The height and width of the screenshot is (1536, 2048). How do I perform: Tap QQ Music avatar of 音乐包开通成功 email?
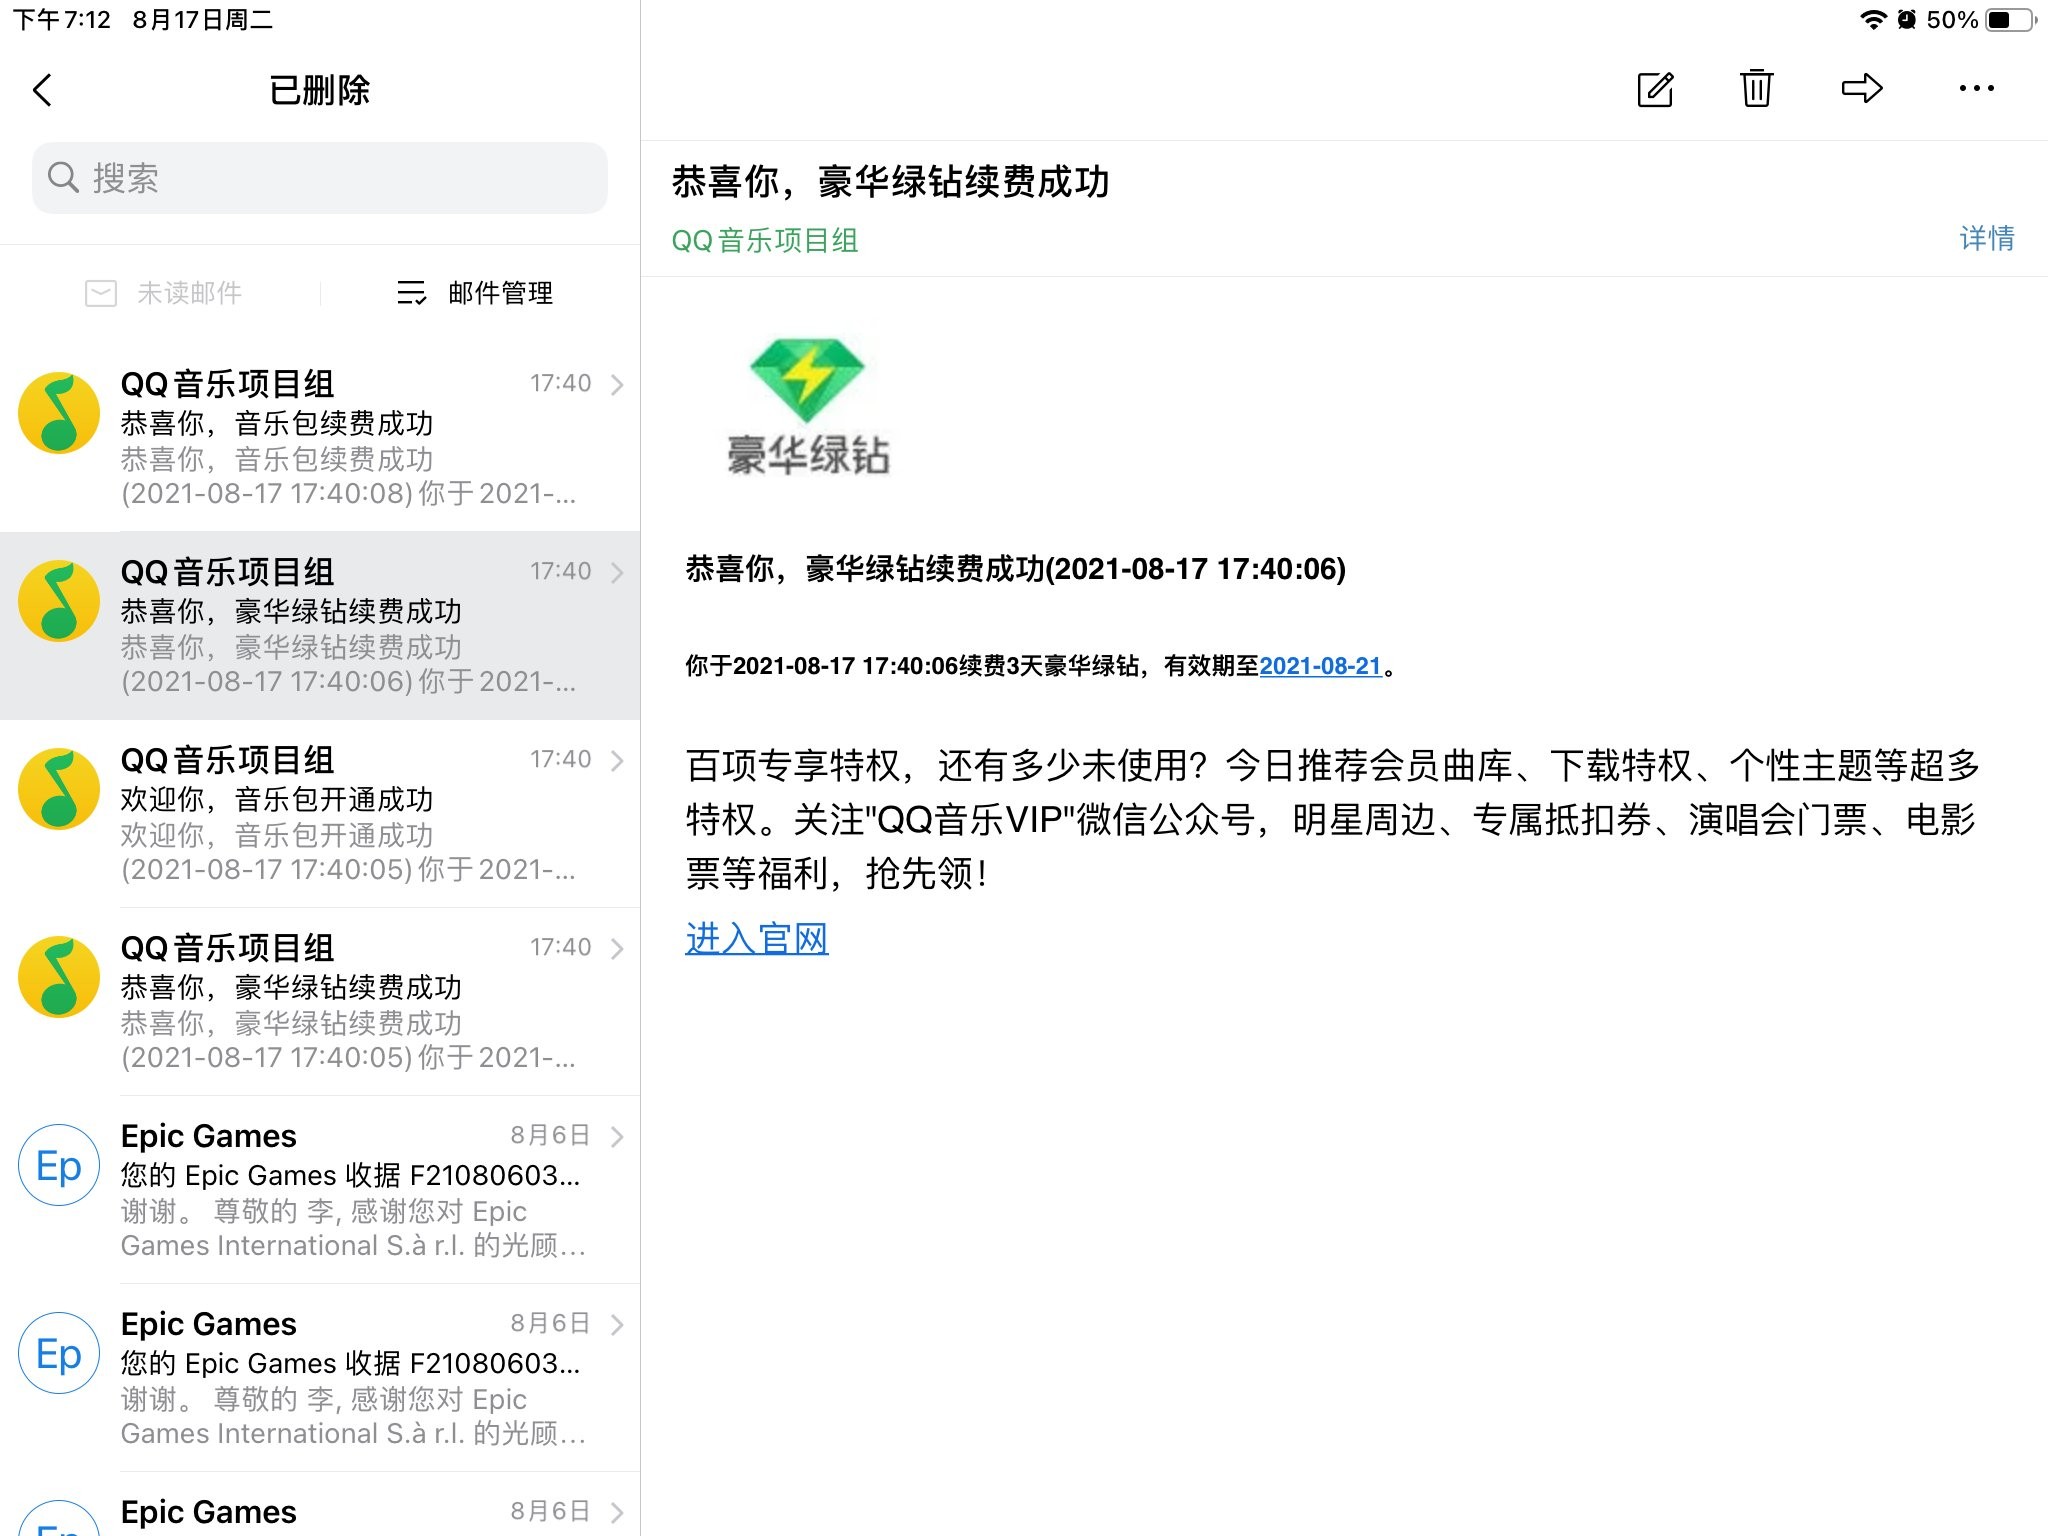pos(59,789)
